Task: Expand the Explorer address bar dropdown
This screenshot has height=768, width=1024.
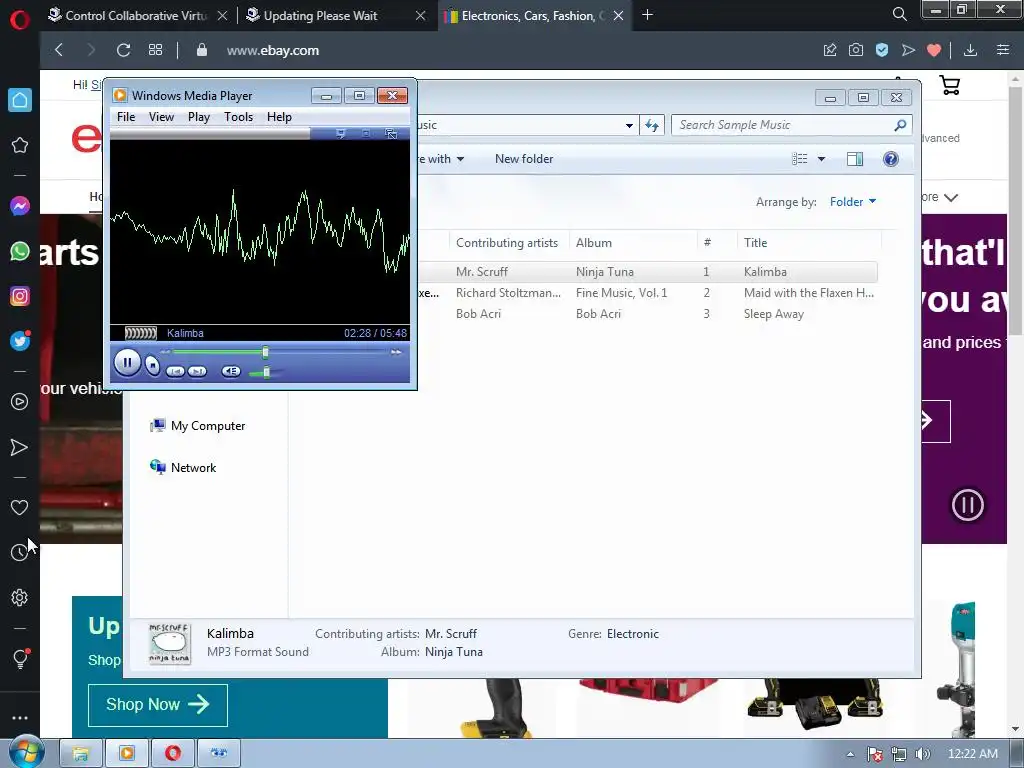Action: (x=629, y=125)
